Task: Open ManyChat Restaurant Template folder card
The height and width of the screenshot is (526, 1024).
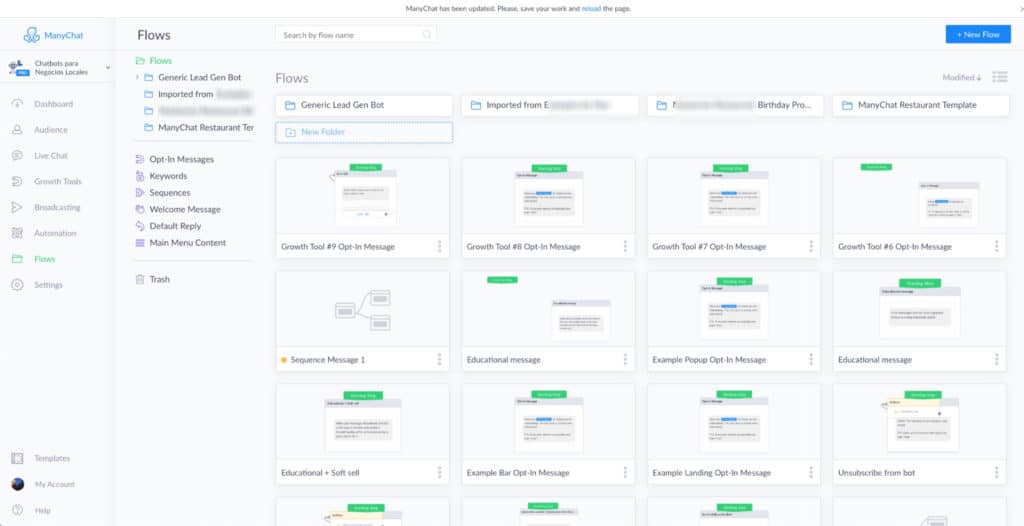Action: 921,105
